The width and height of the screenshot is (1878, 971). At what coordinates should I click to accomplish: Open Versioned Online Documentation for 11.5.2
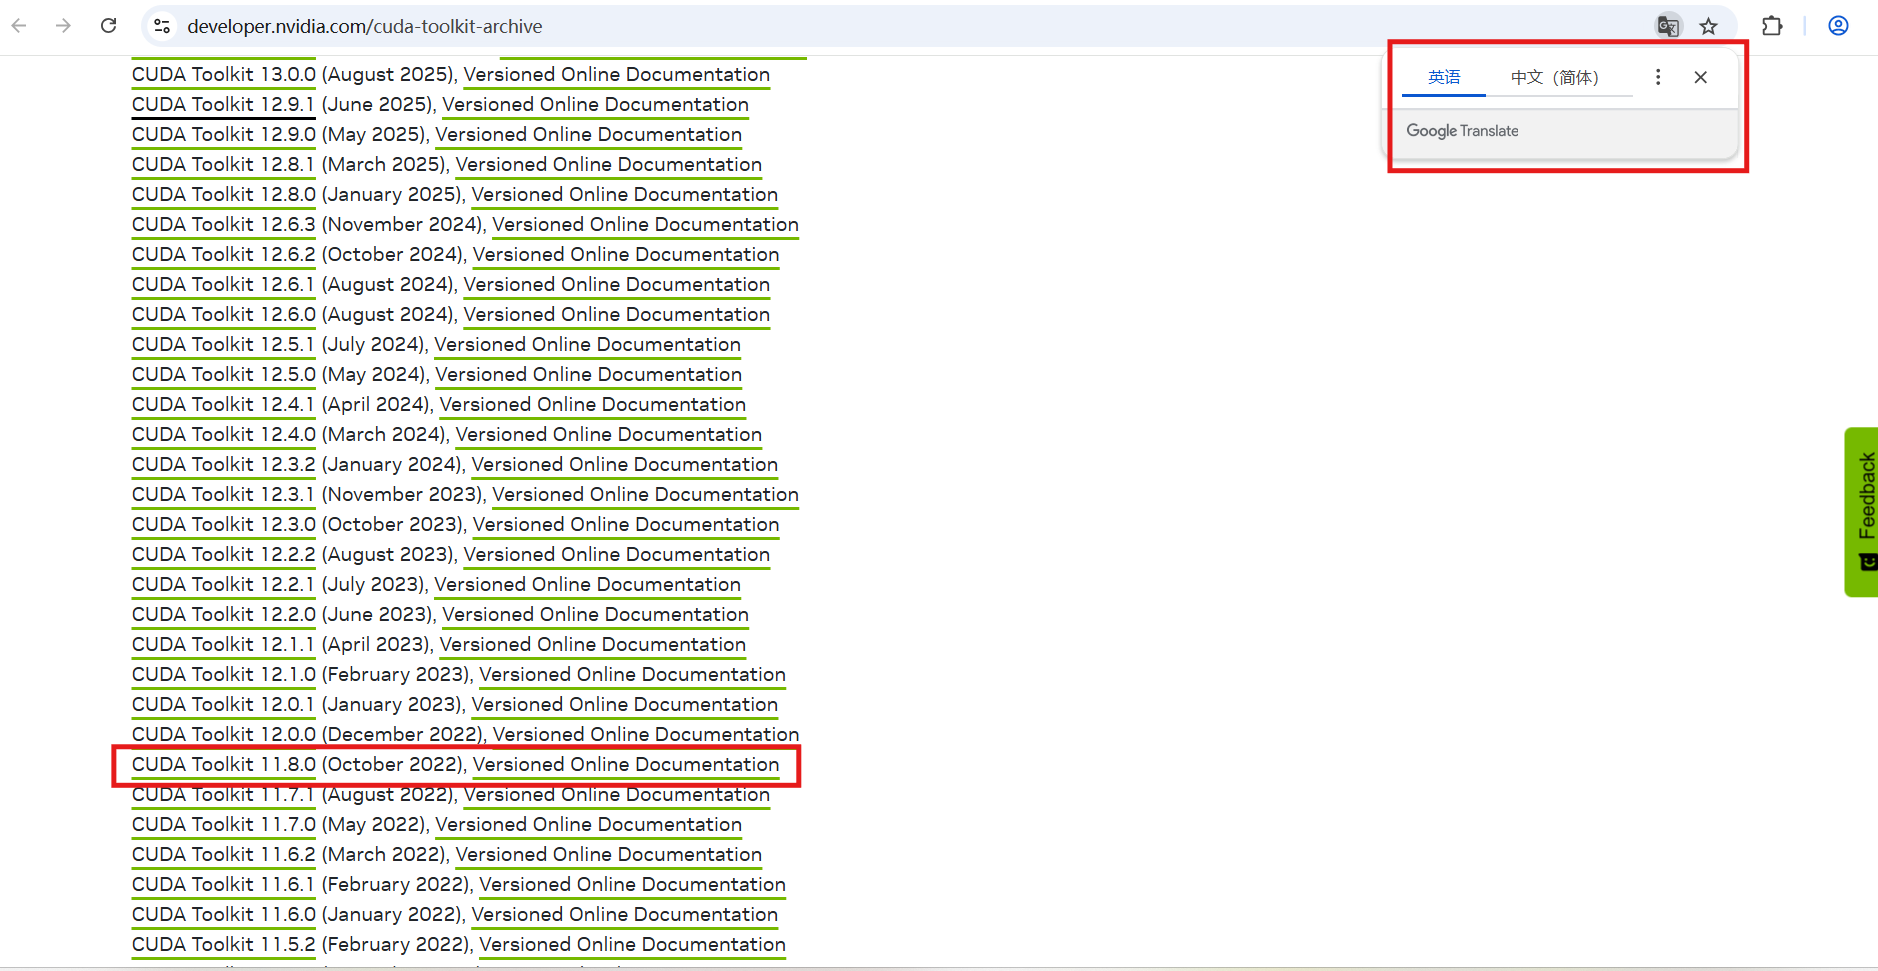[633, 944]
